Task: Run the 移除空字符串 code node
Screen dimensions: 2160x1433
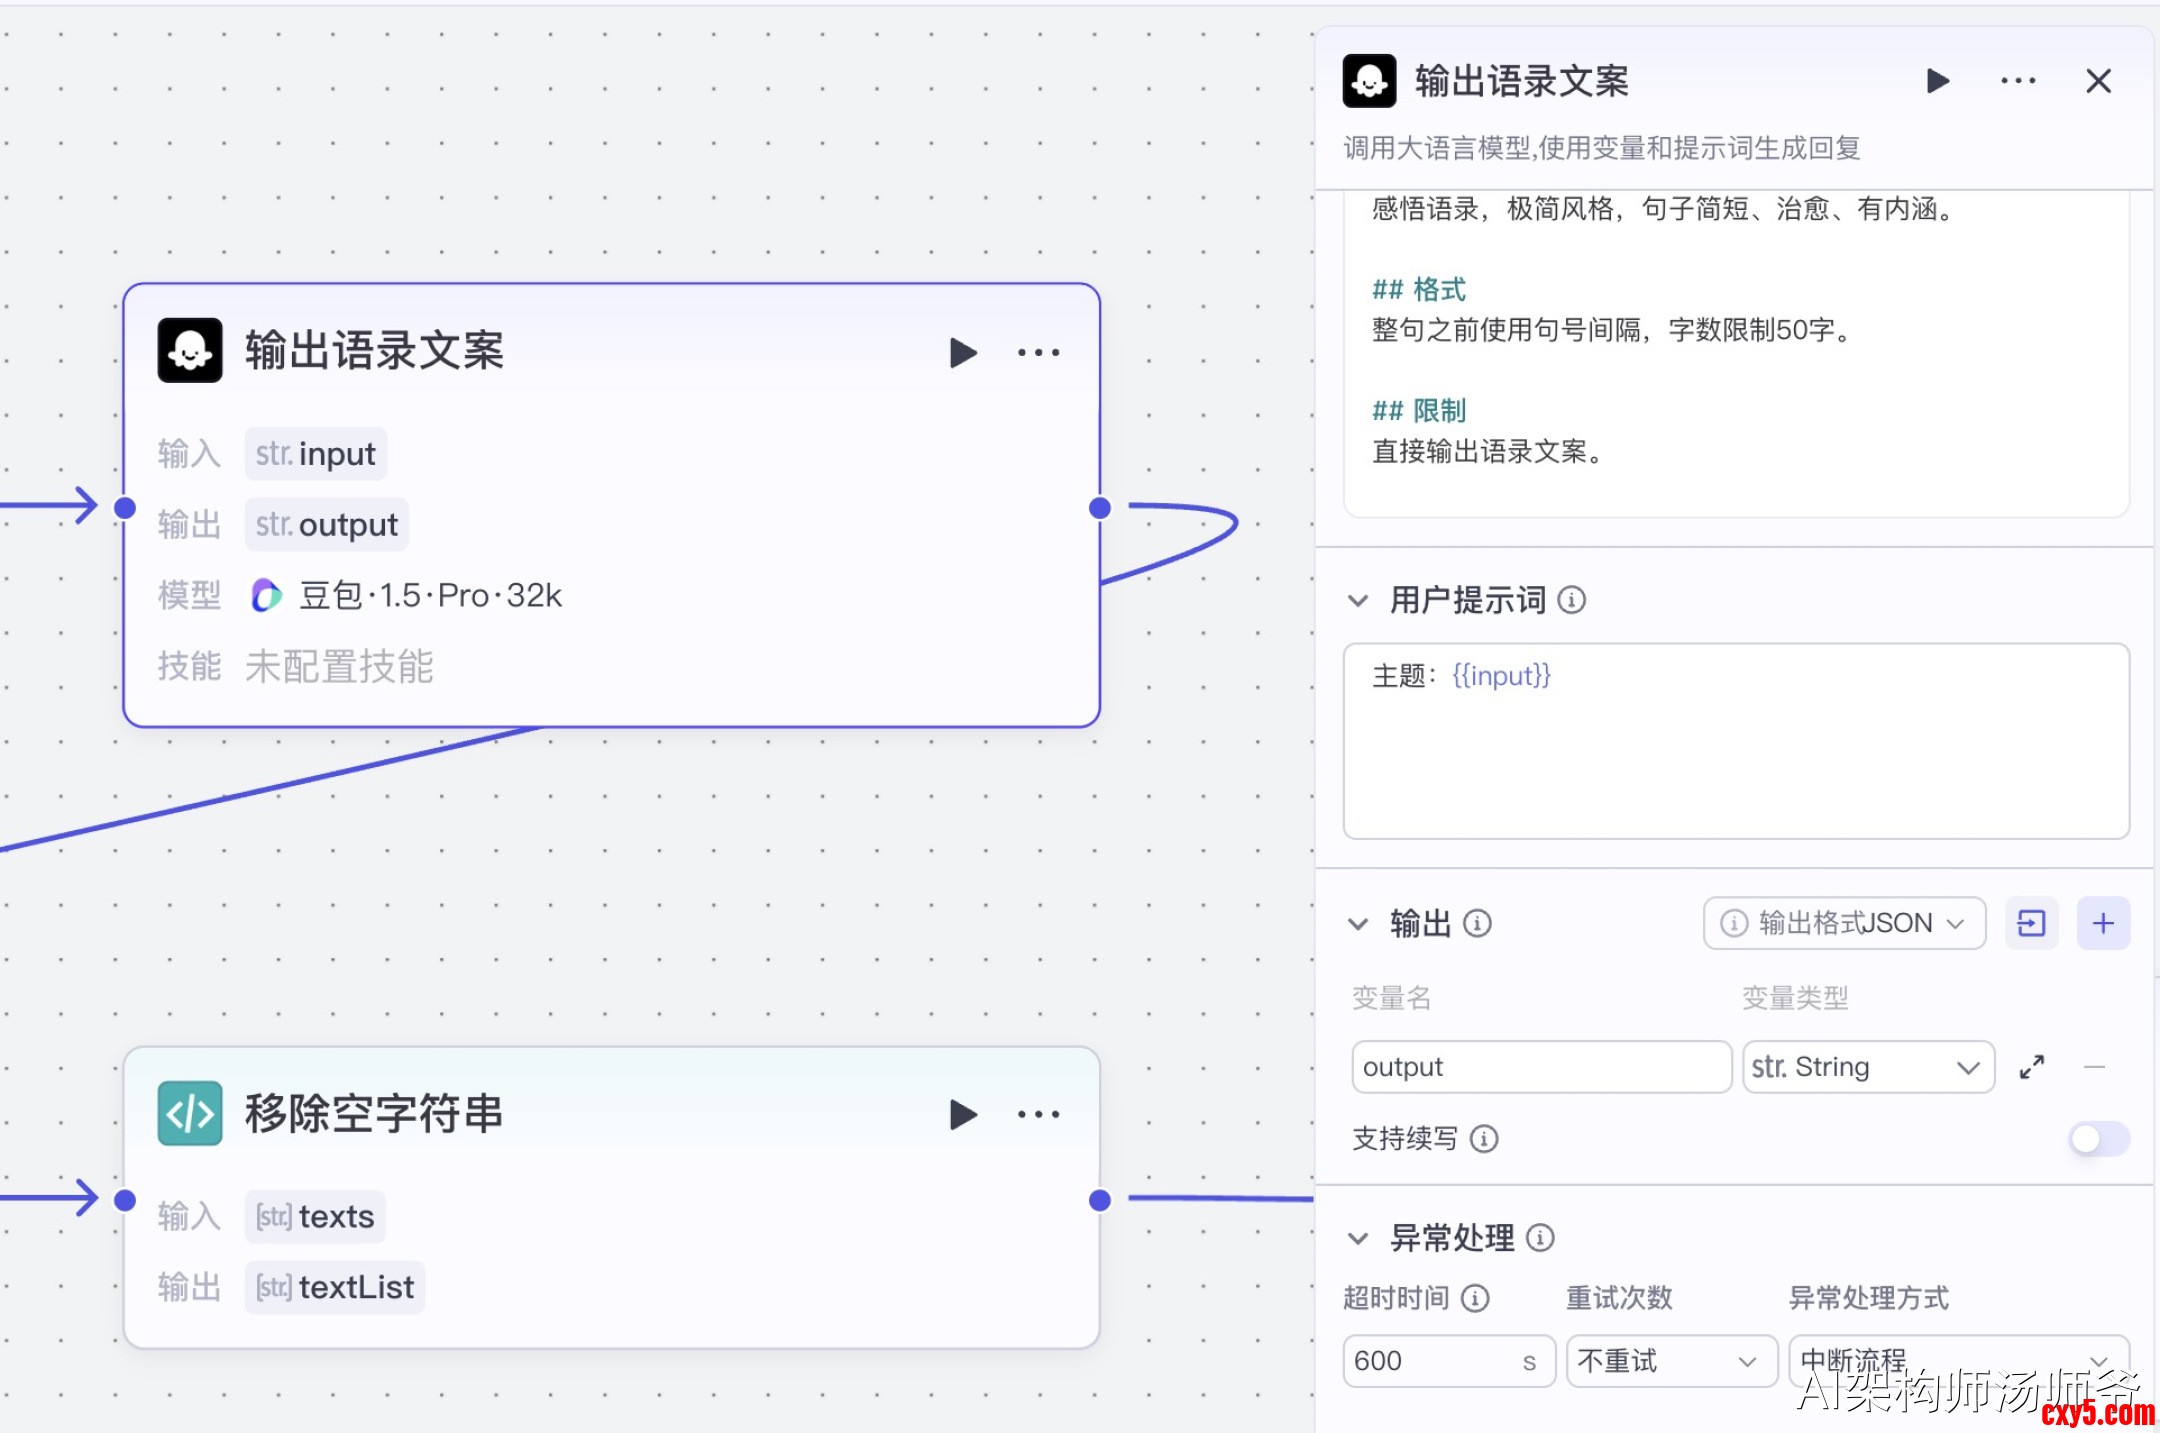Action: (x=962, y=1114)
